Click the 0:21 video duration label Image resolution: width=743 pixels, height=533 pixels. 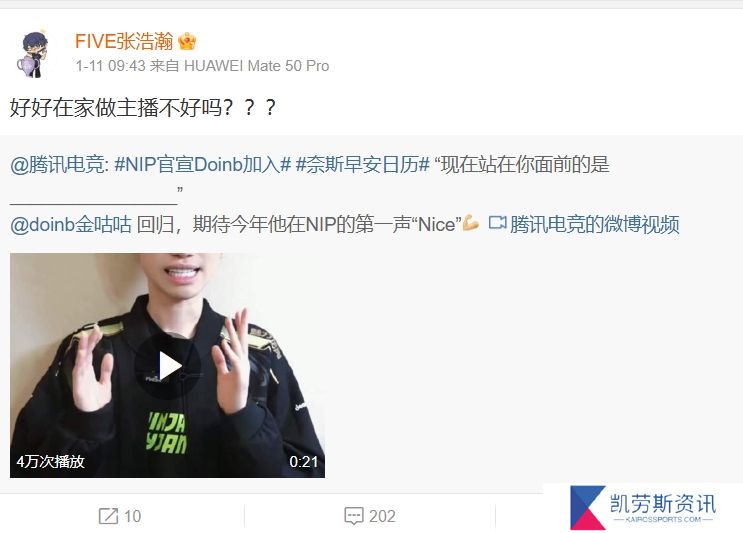point(304,461)
